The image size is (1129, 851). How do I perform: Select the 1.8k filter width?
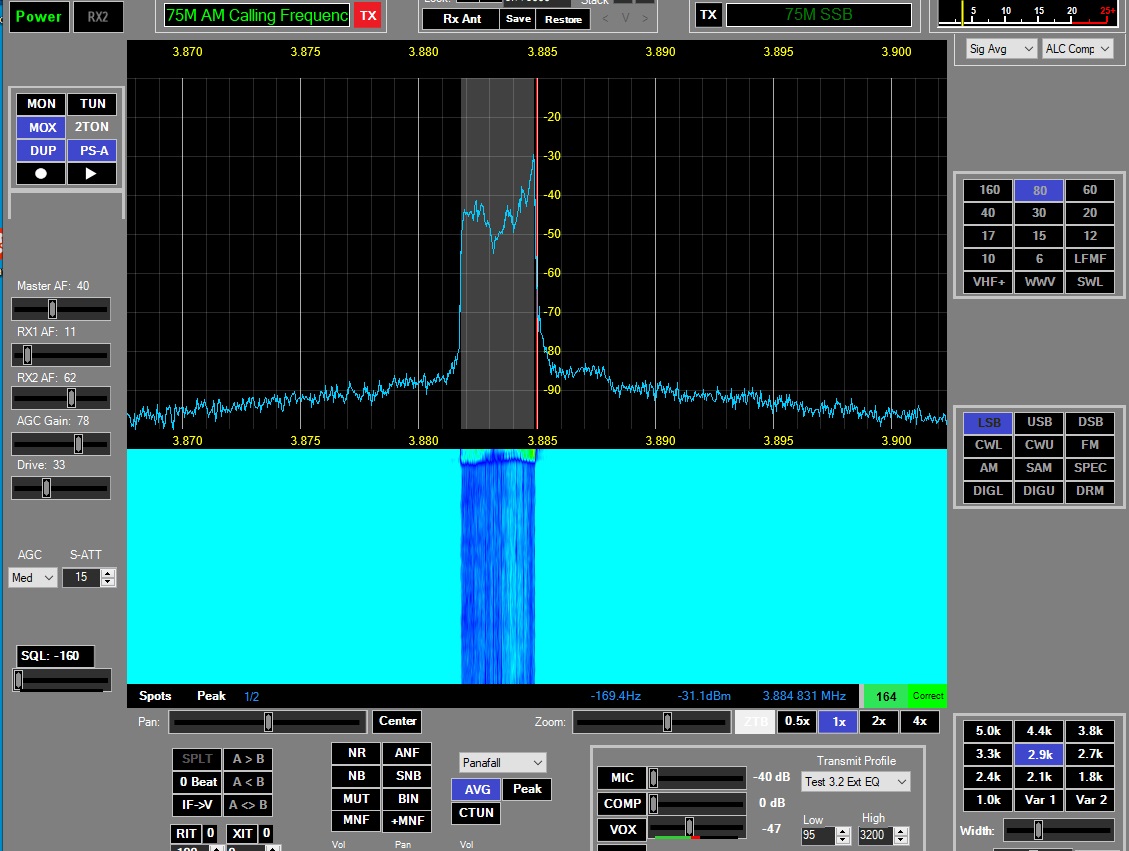(1090, 777)
